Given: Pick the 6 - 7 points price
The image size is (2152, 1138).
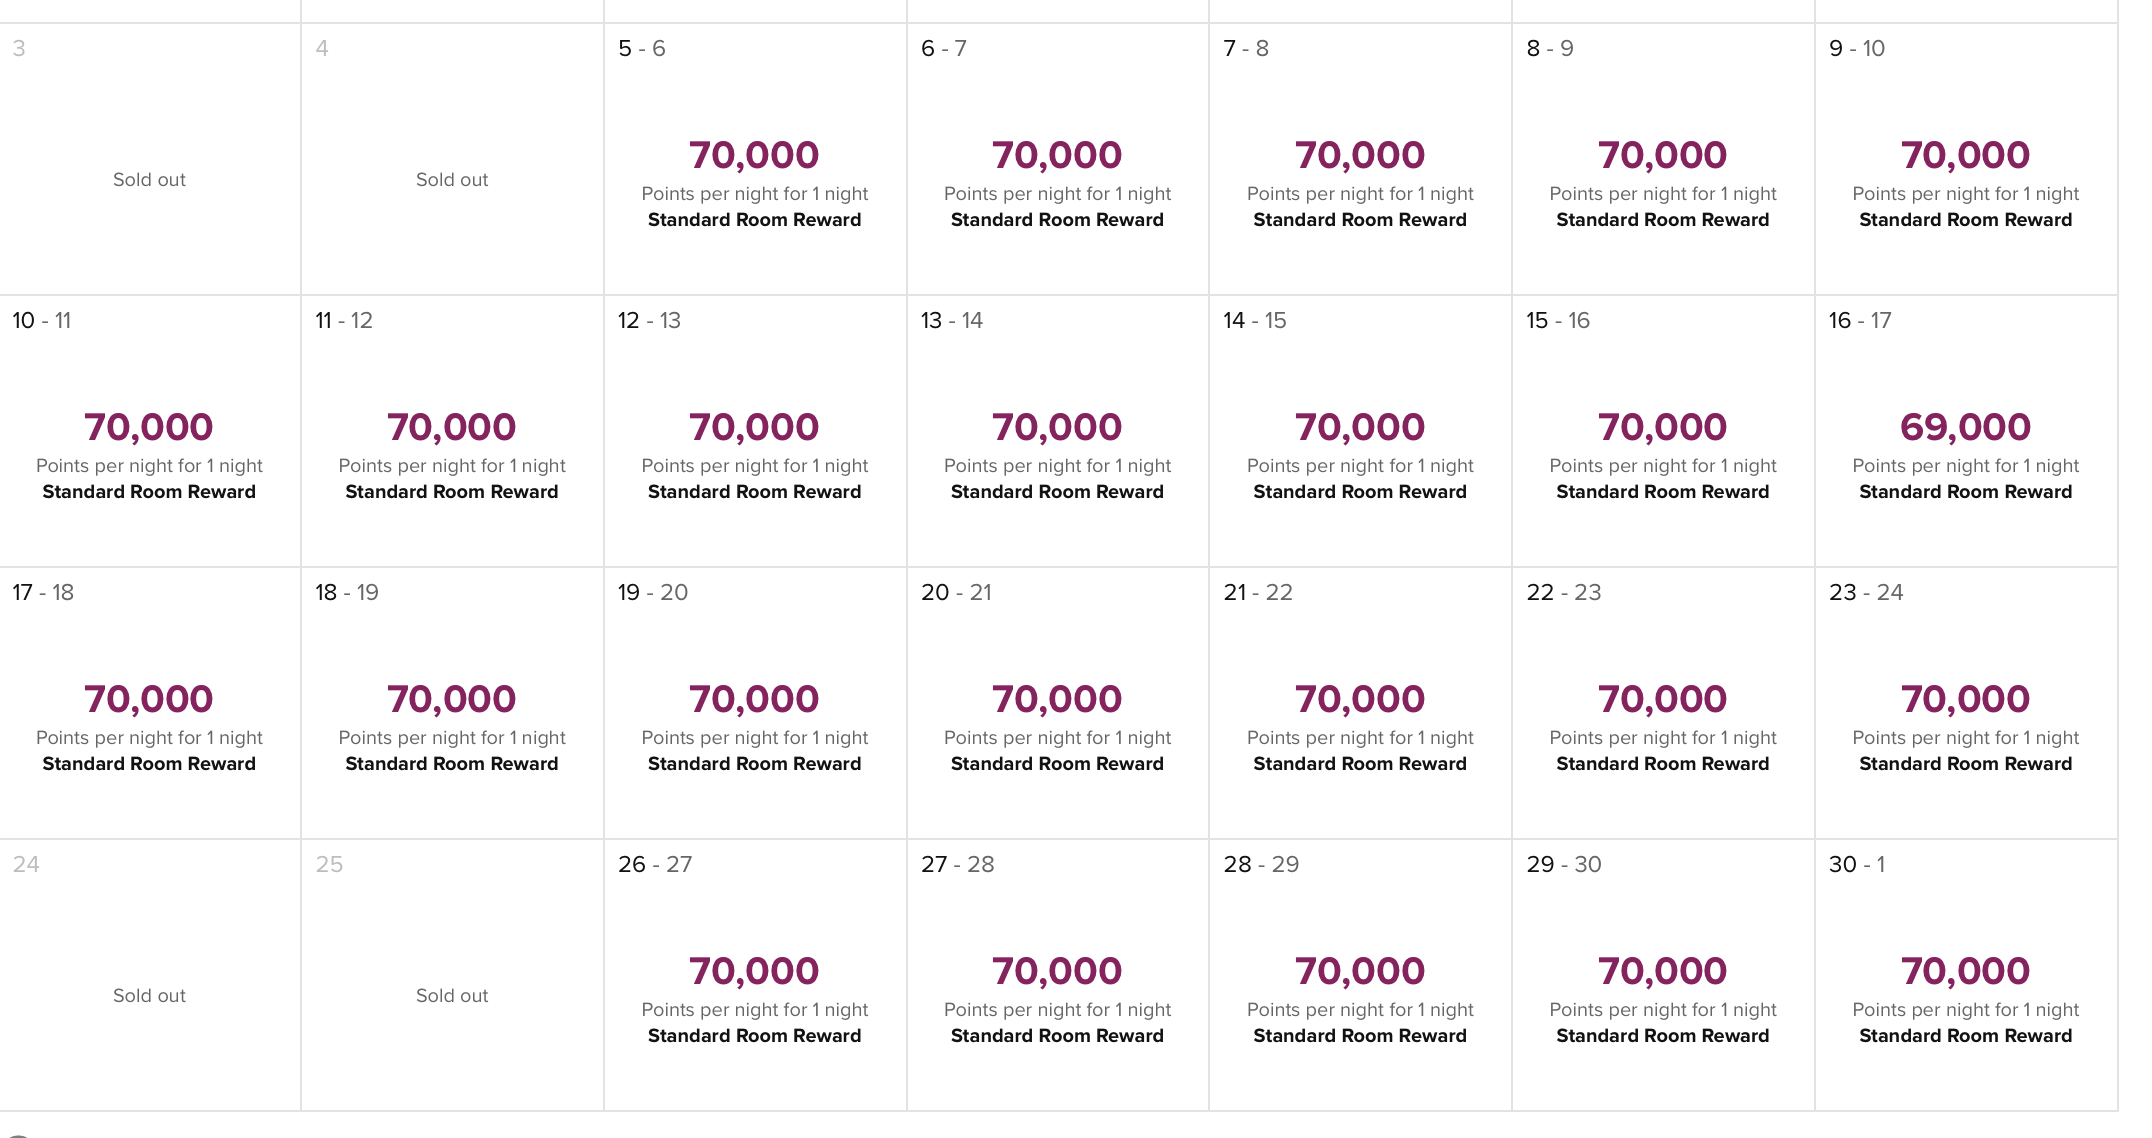Looking at the screenshot, I should pos(1057,155).
